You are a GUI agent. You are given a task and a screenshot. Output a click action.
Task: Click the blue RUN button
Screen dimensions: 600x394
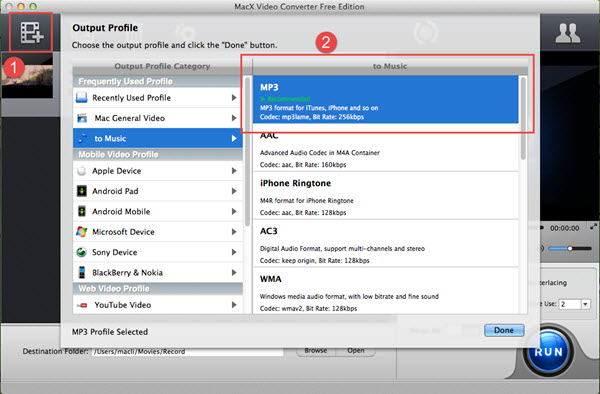549,352
